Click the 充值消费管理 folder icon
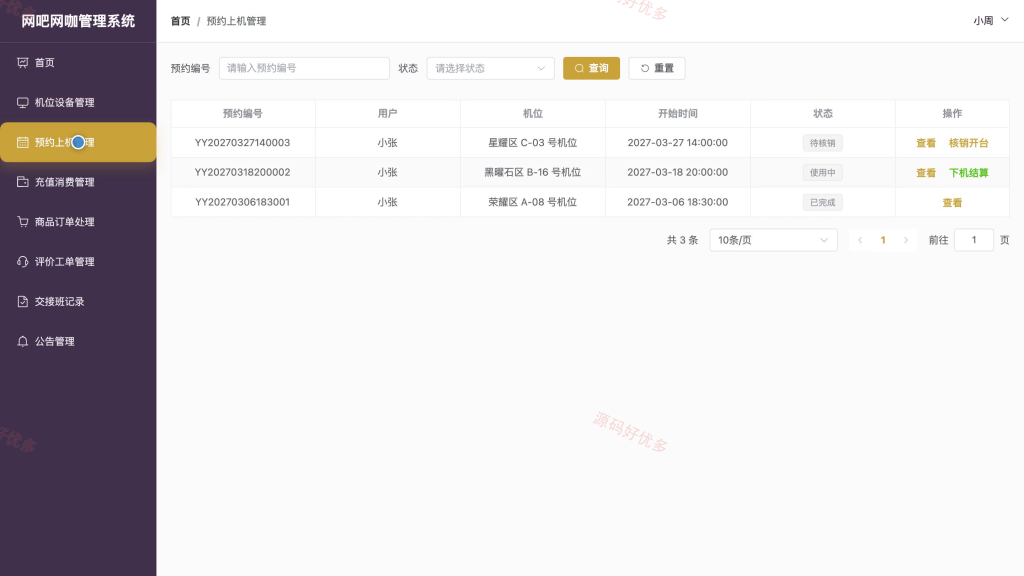The image size is (1024, 576). (22, 182)
